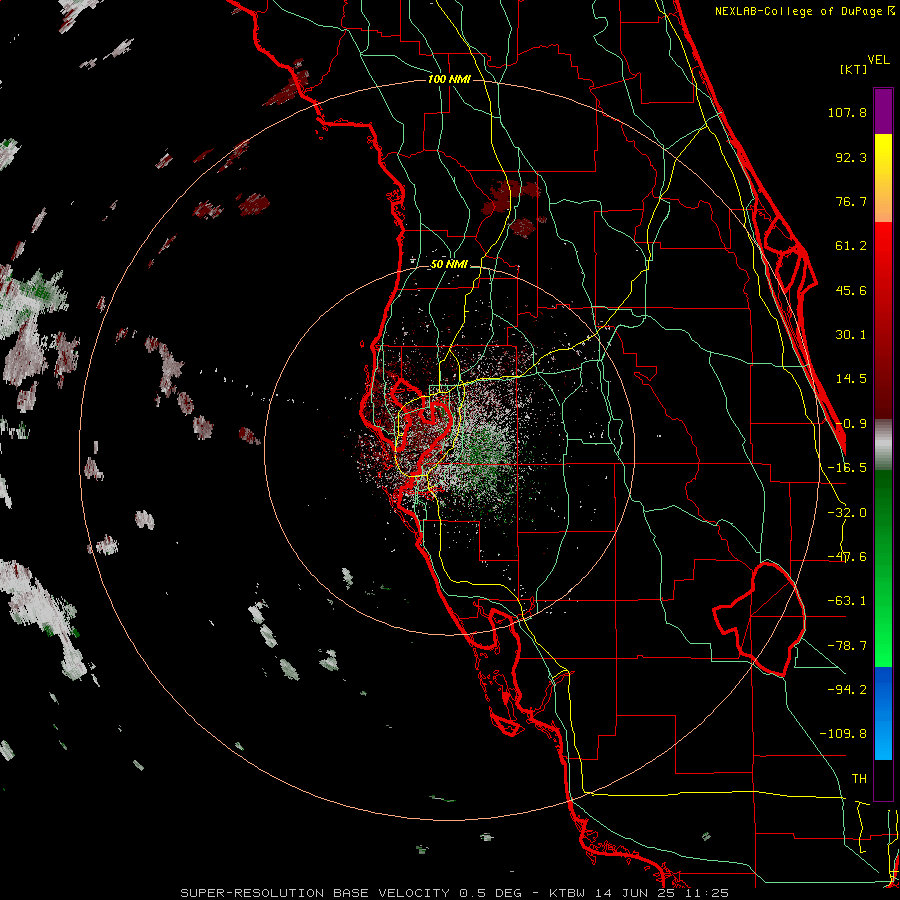Click the -109.8 velocity scale value
Viewport: 900px width, 900px height.
click(x=843, y=734)
